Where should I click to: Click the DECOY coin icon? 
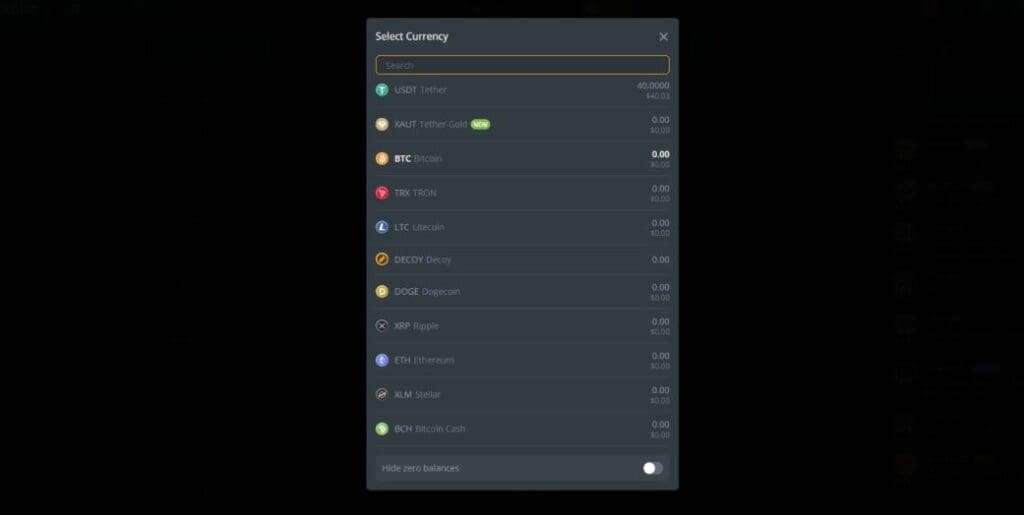point(382,260)
